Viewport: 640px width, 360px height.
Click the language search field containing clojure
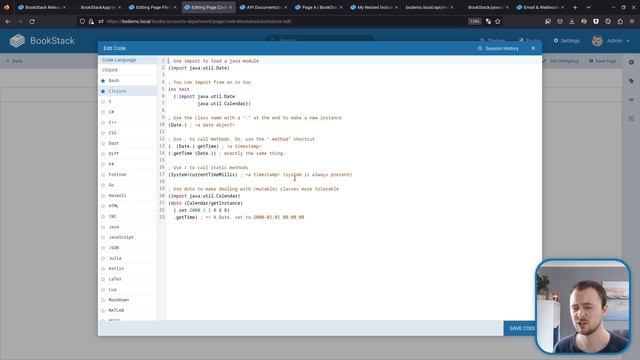click(127, 70)
